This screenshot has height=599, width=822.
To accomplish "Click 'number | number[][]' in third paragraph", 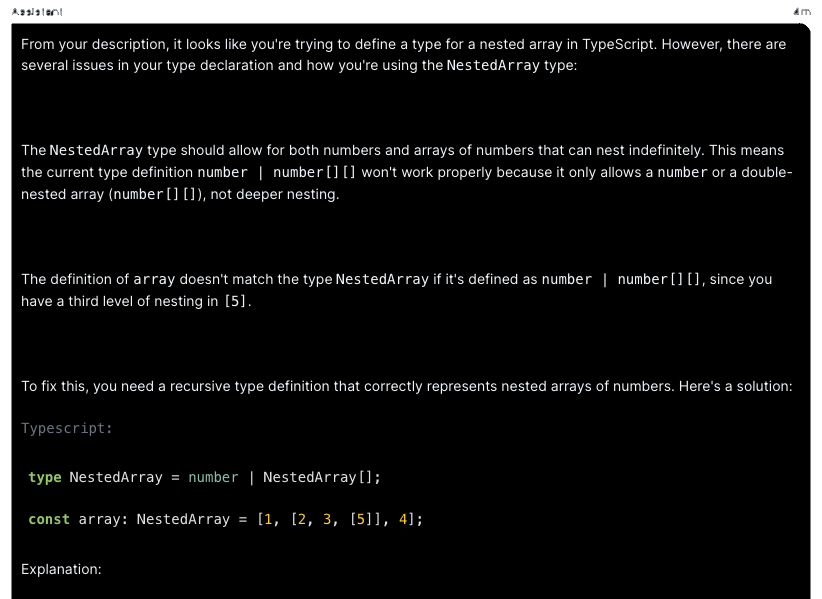I will (x=622, y=279).
